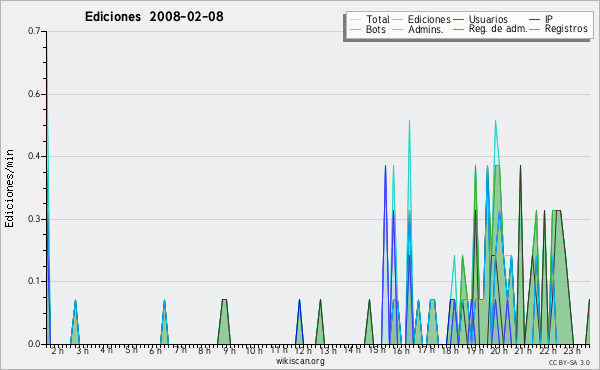The height and width of the screenshot is (370, 600).
Task: Click the Total legend line swatch
Action: [355, 20]
